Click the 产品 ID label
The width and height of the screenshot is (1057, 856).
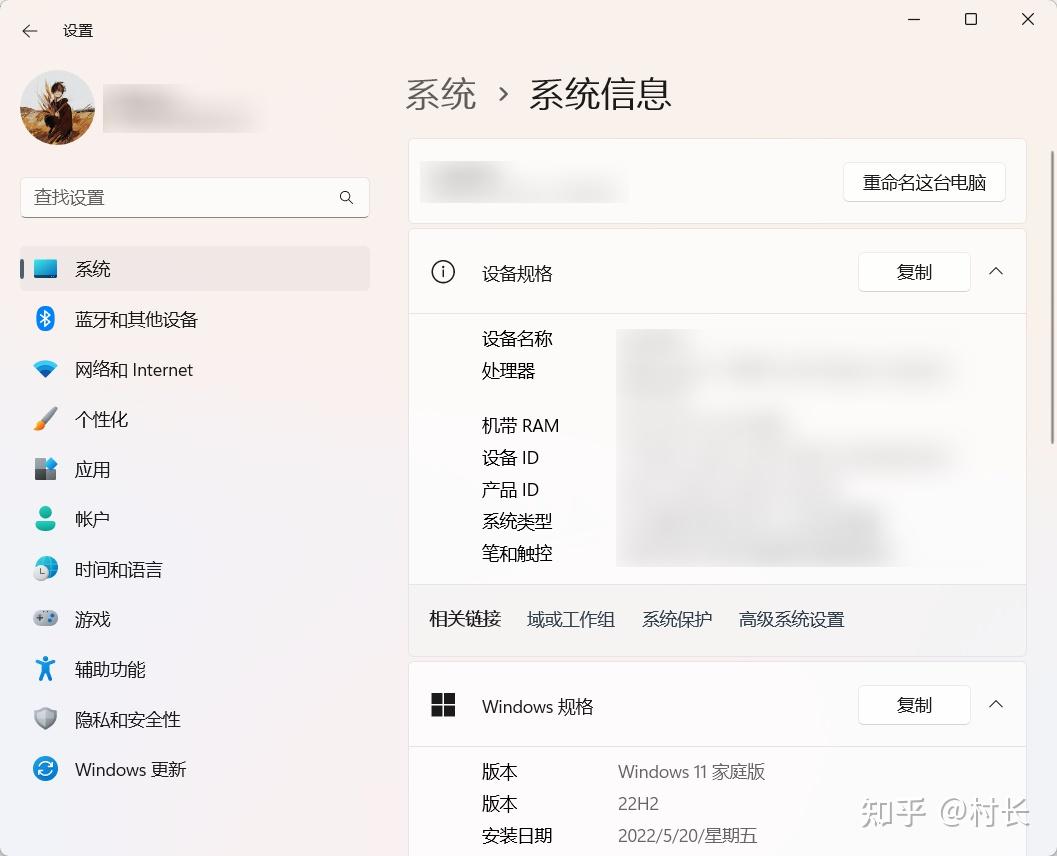510,489
